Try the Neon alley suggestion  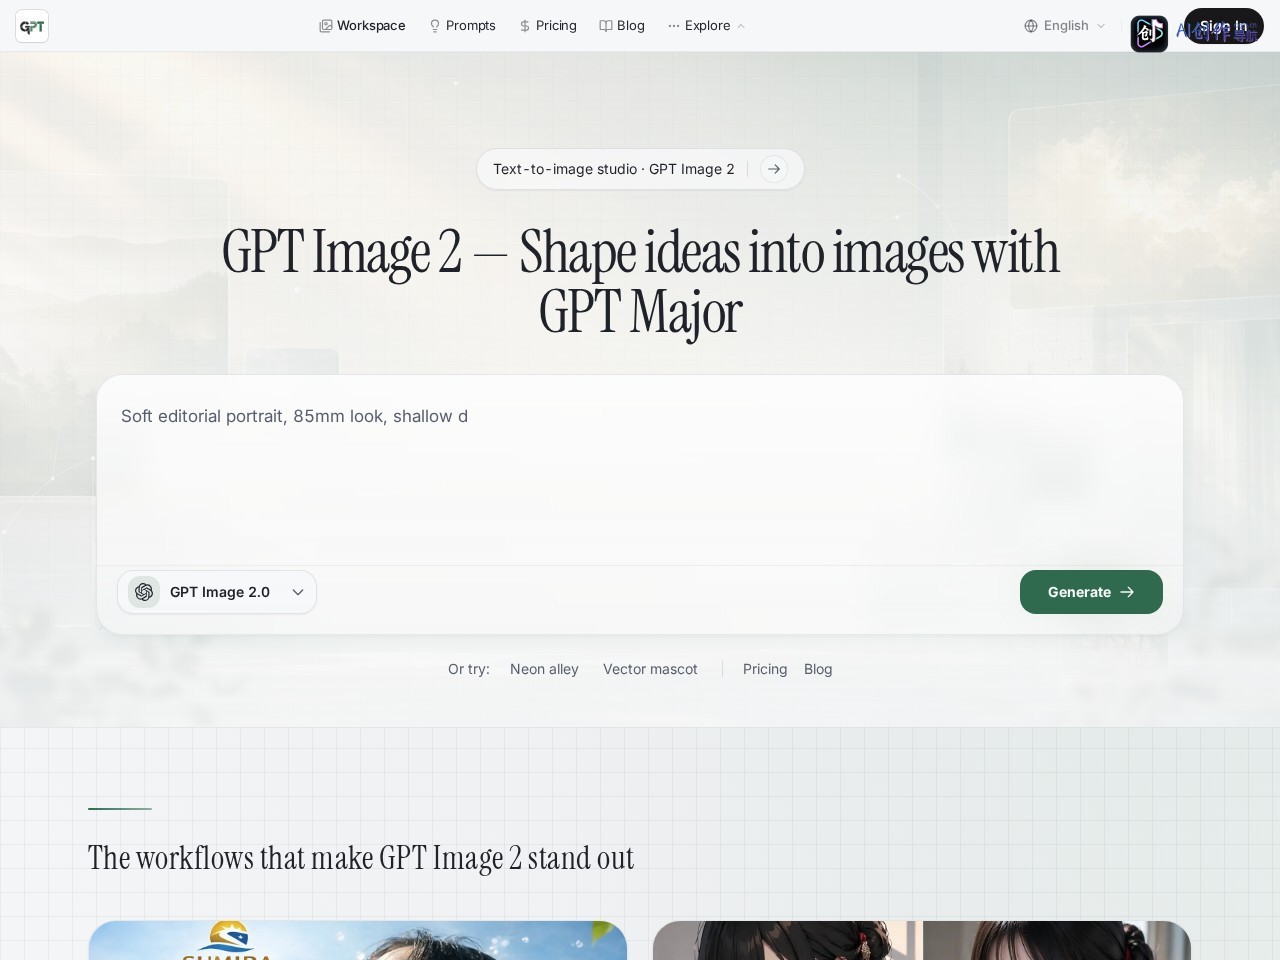[544, 669]
